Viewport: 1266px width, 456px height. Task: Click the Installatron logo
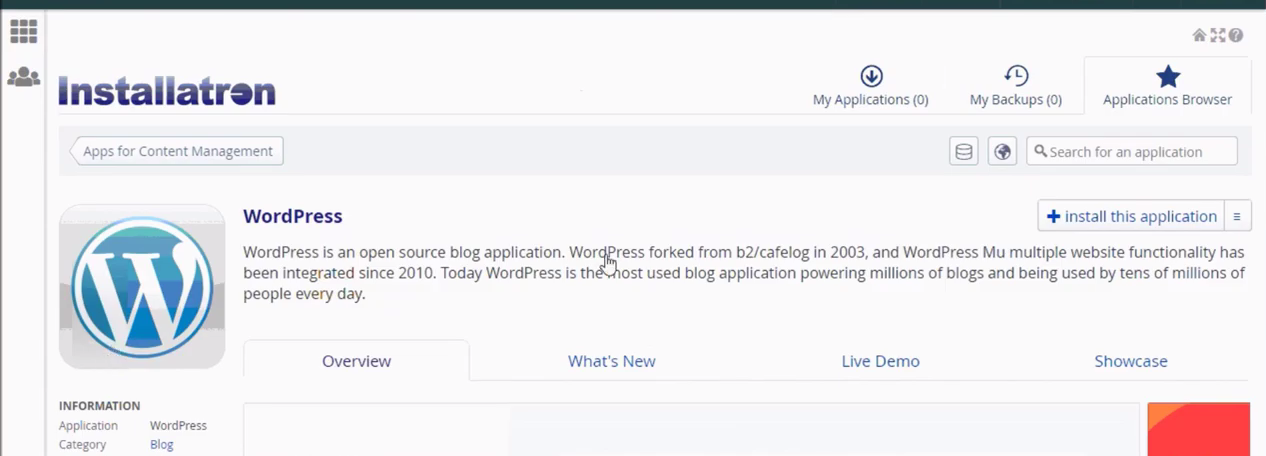167,92
